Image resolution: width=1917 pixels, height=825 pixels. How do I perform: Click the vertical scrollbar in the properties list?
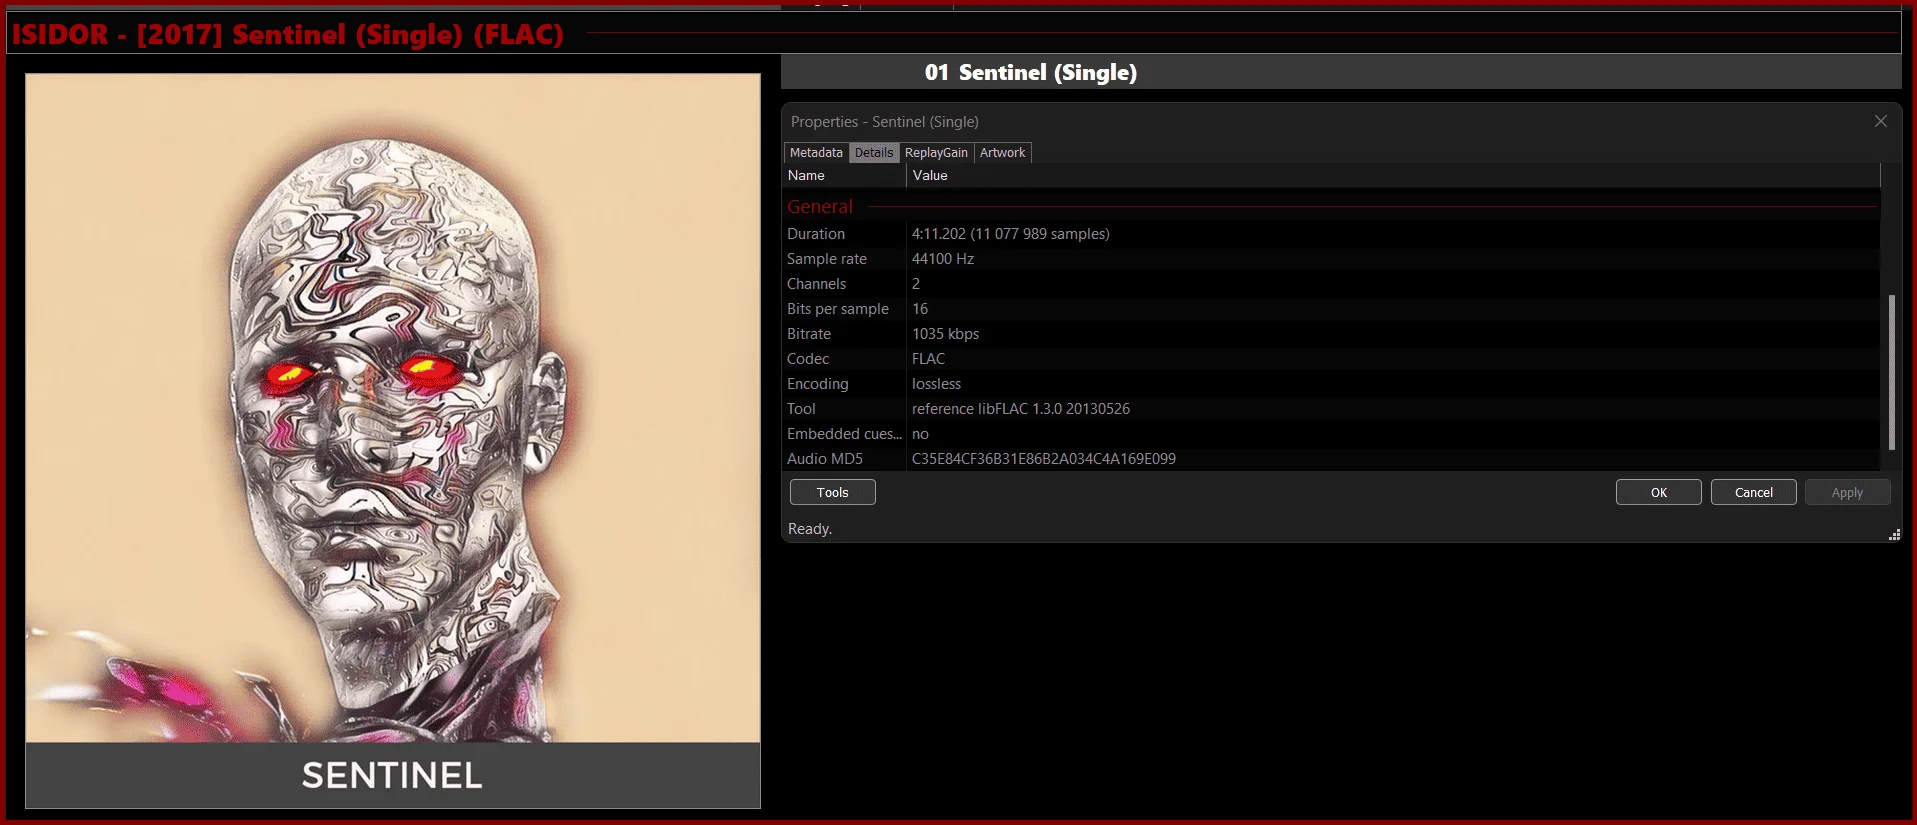coord(1891,372)
